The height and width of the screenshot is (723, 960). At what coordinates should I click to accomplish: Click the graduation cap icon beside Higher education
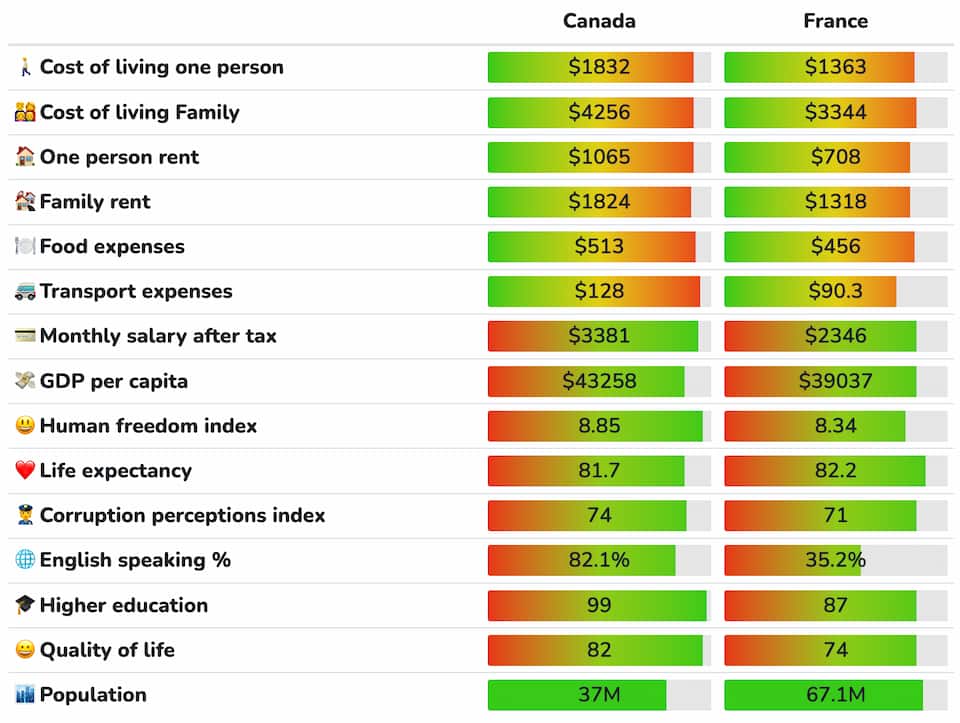coord(25,605)
